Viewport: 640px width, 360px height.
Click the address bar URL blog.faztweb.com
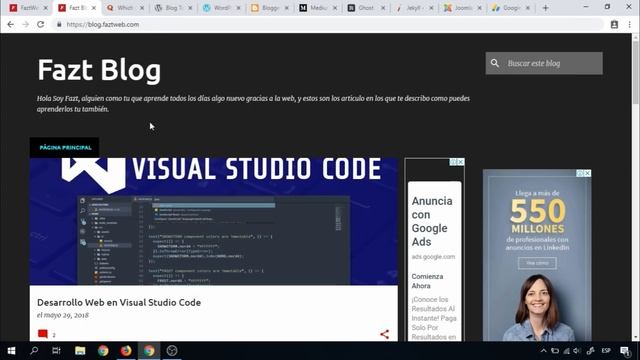103,24
